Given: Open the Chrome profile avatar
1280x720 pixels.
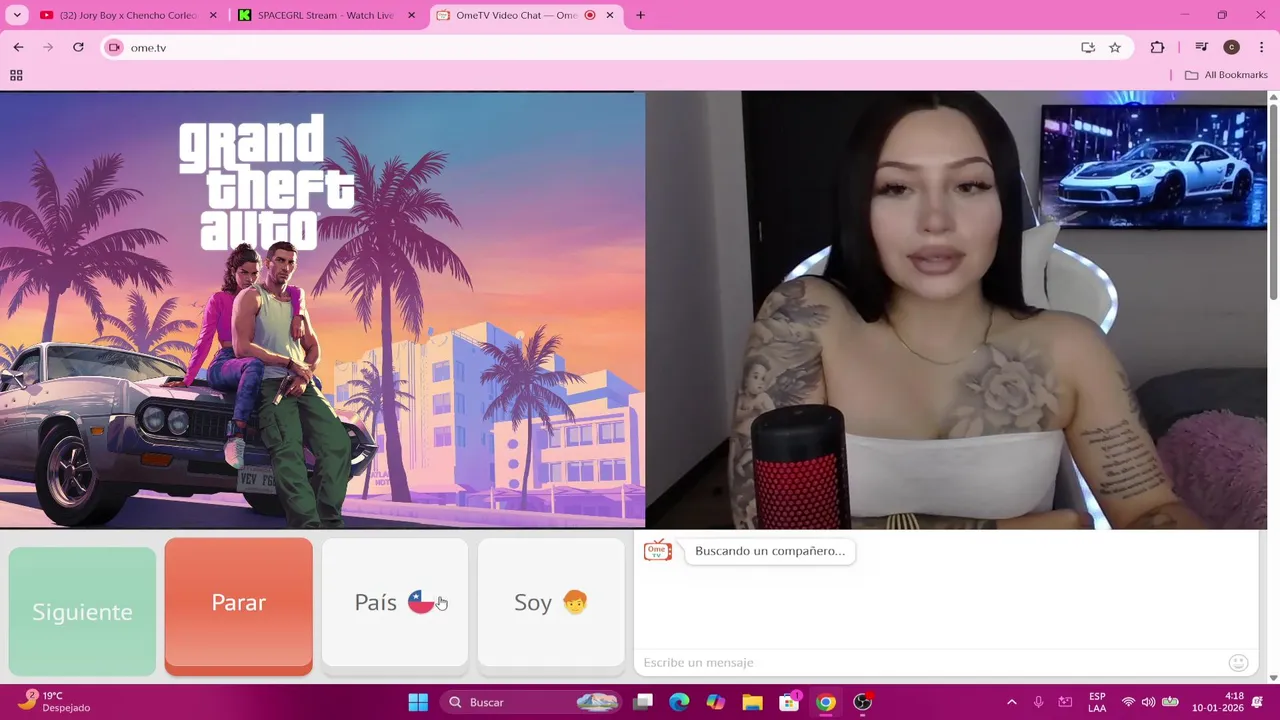Looking at the screenshot, I should (1232, 47).
